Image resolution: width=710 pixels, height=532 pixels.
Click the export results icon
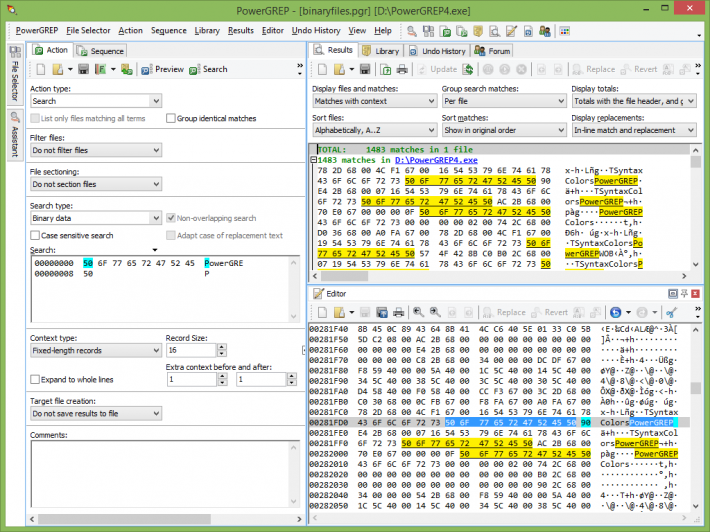coord(386,69)
